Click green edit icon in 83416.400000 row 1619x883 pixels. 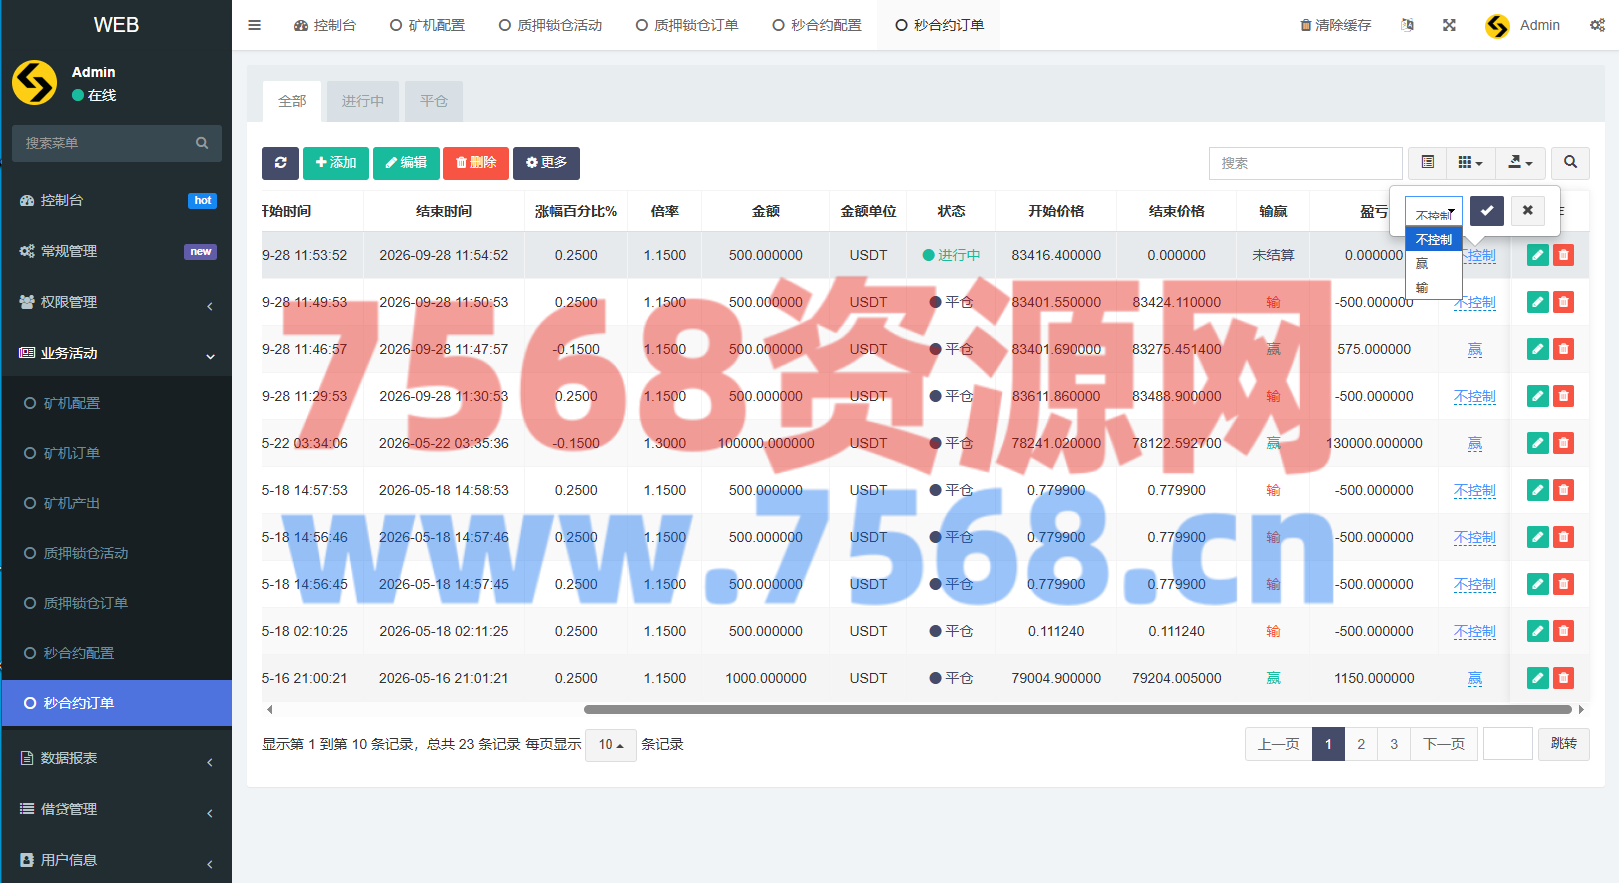(x=1538, y=255)
